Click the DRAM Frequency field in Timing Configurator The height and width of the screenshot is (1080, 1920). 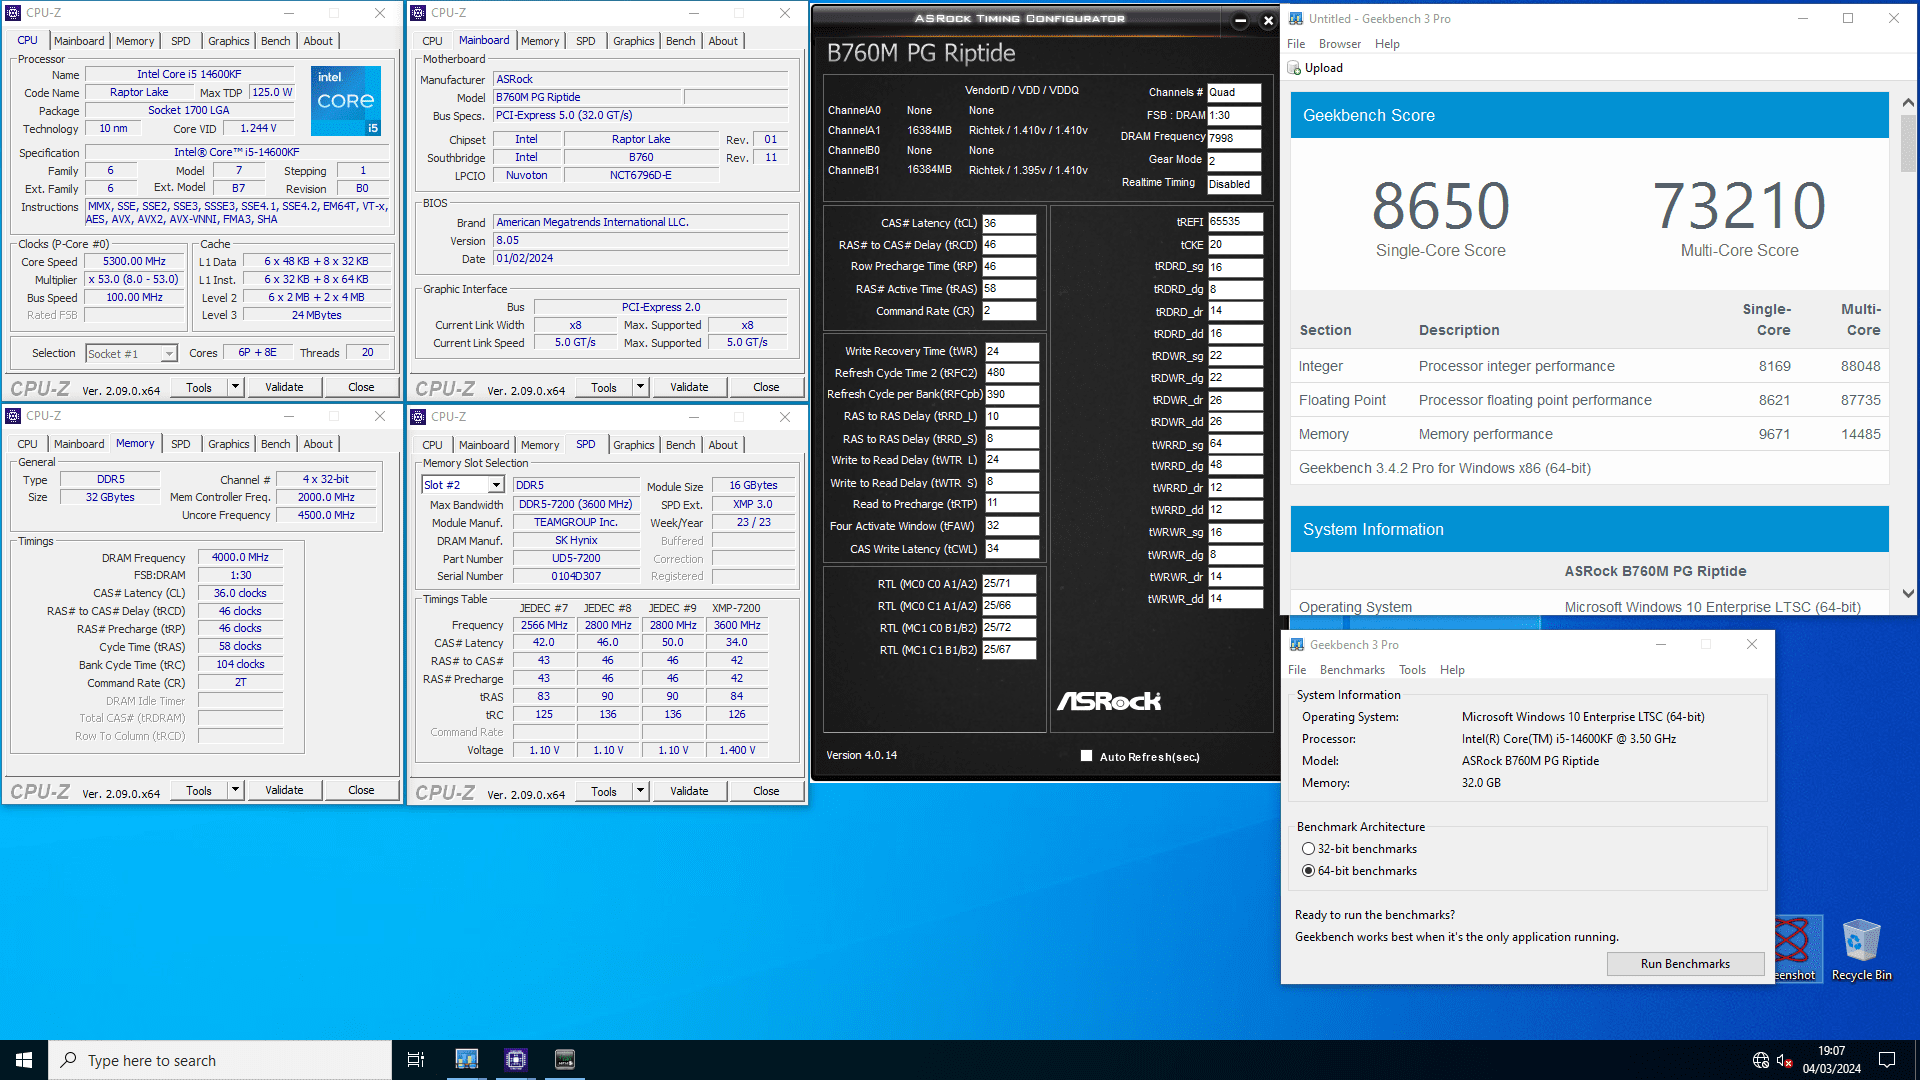coord(1234,138)
